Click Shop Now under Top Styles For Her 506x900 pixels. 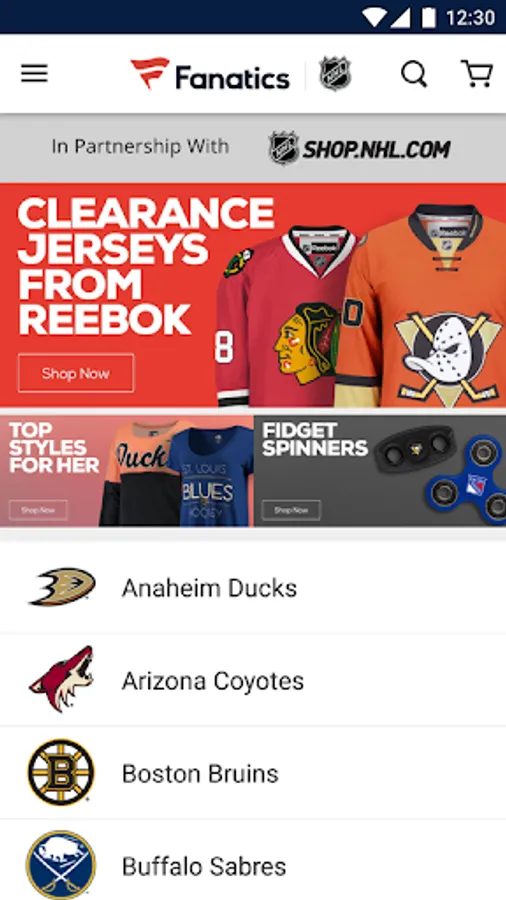click(38, 510)
